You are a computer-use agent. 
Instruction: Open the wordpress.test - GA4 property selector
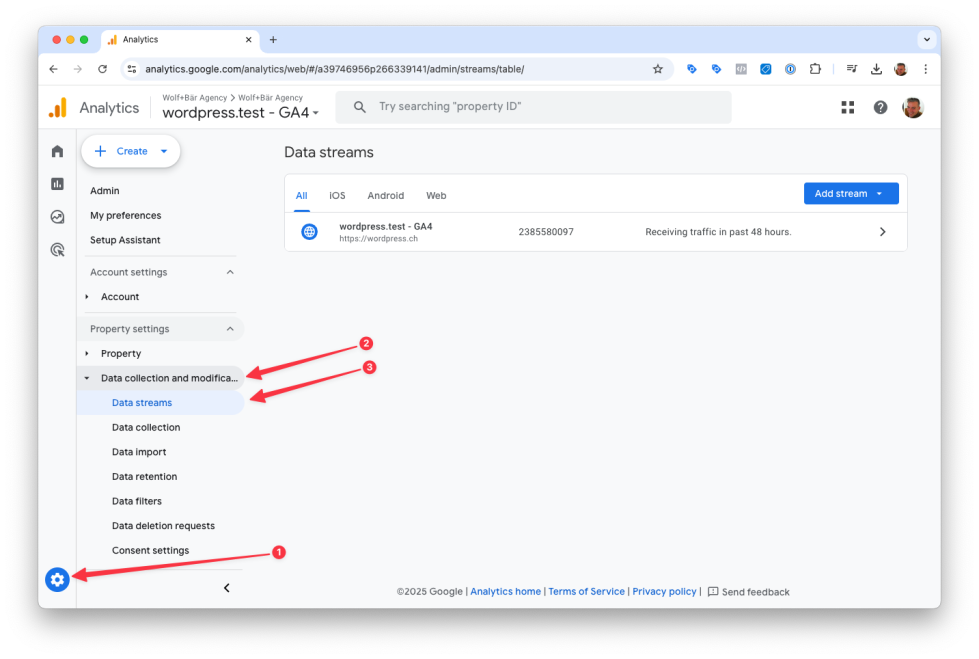point(240,112)
